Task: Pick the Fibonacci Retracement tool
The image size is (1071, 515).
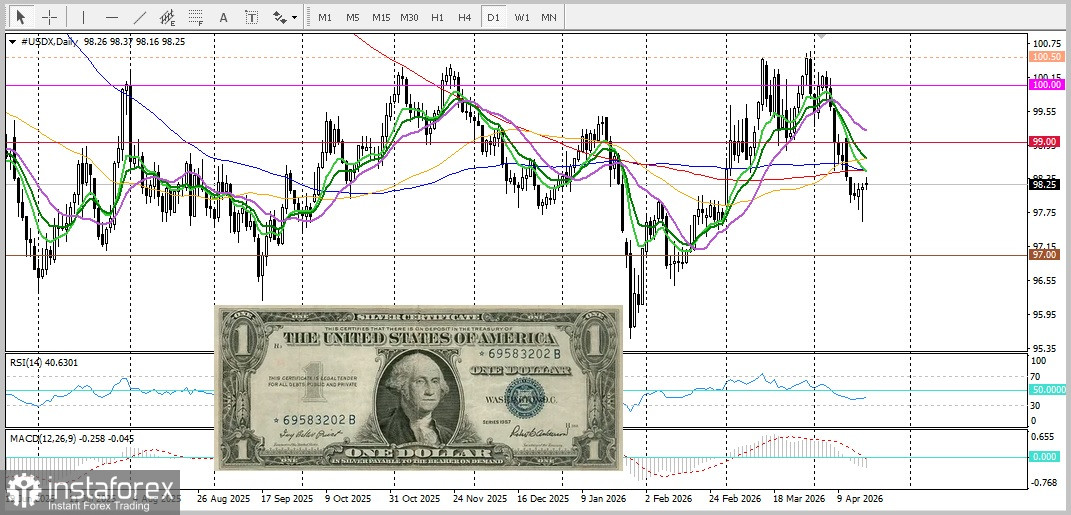Action: [x=196, y=17]
